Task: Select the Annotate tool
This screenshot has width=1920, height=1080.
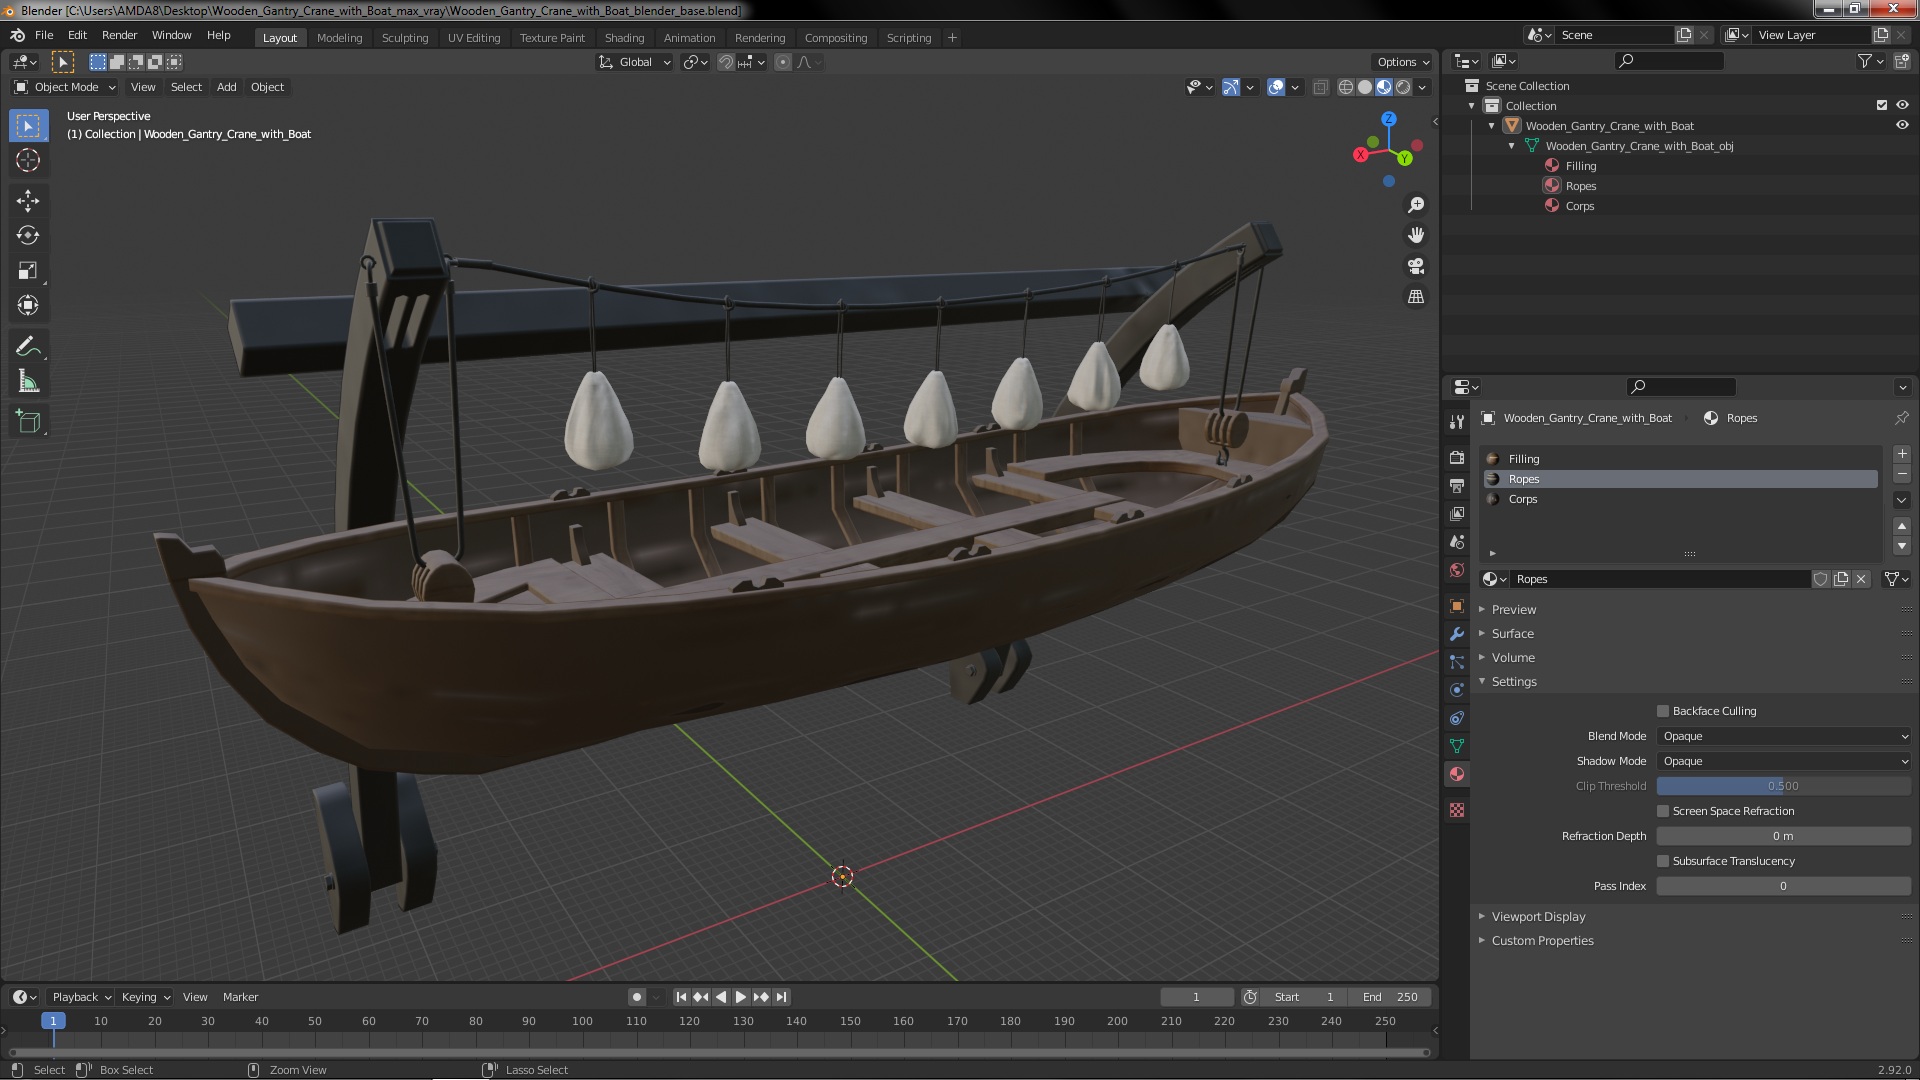Action: tap(28, 346)
